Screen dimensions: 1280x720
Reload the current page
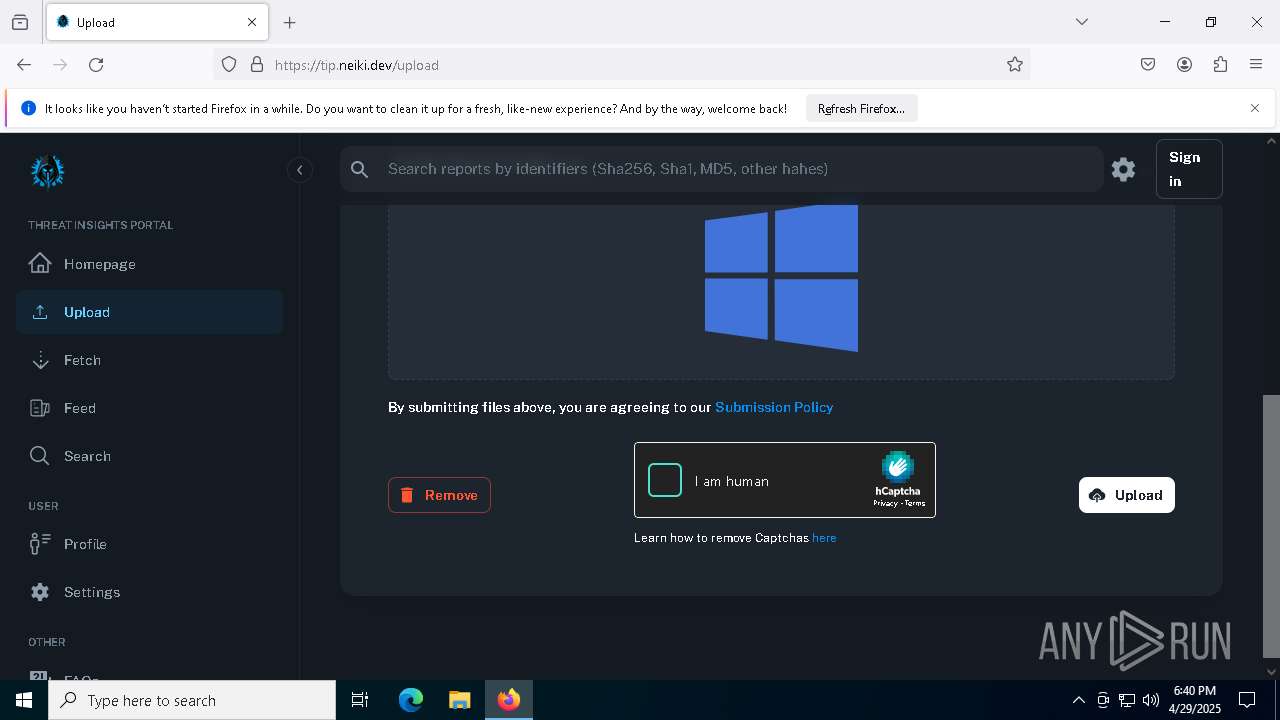[96, 64]
